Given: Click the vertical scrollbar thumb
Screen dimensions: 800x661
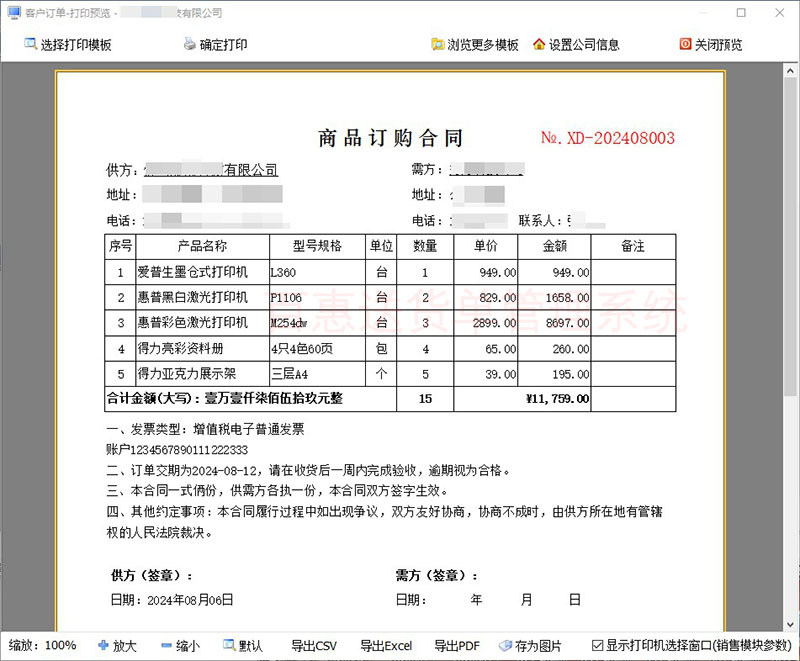Looking at the screenshot, I should [790, 237].
